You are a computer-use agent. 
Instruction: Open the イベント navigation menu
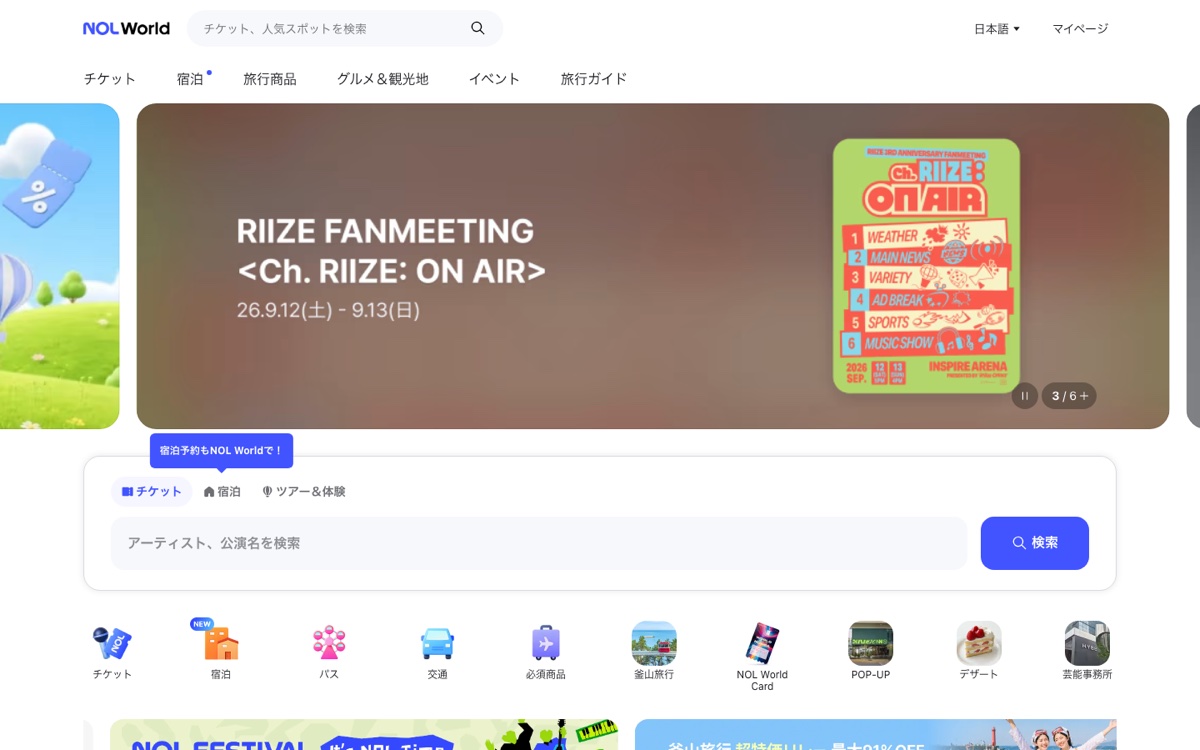point(495,79)
